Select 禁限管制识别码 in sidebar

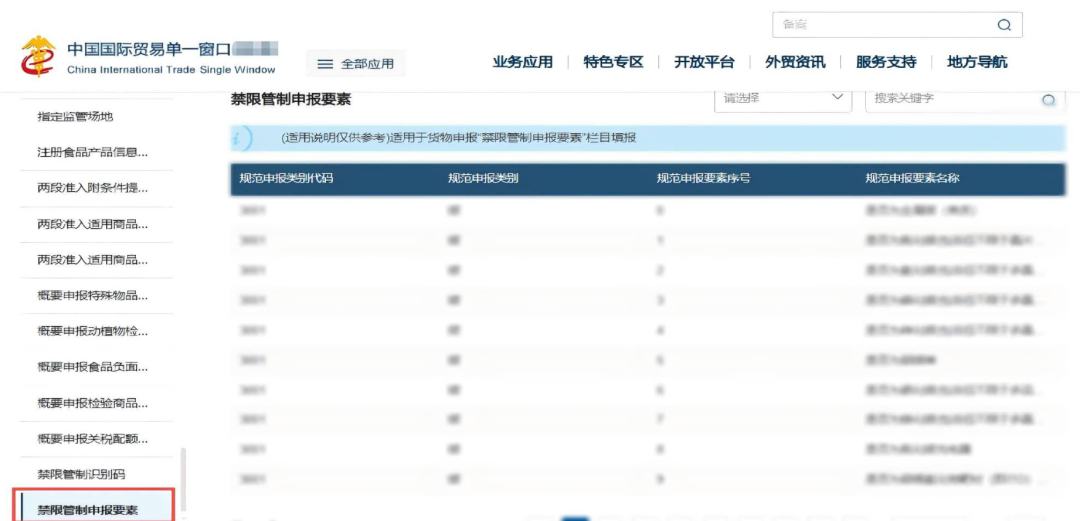(x=81, y=474)
